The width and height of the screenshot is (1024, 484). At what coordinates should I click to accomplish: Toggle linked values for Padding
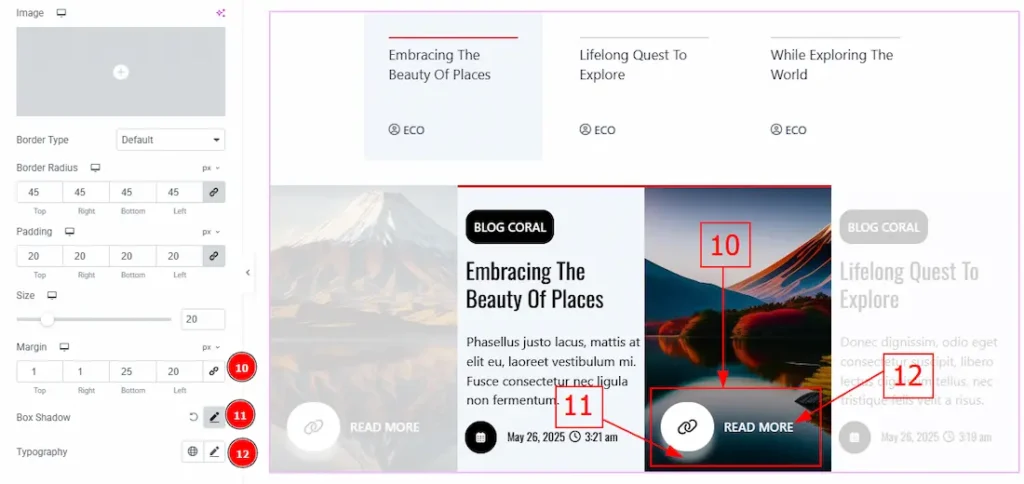213,256
